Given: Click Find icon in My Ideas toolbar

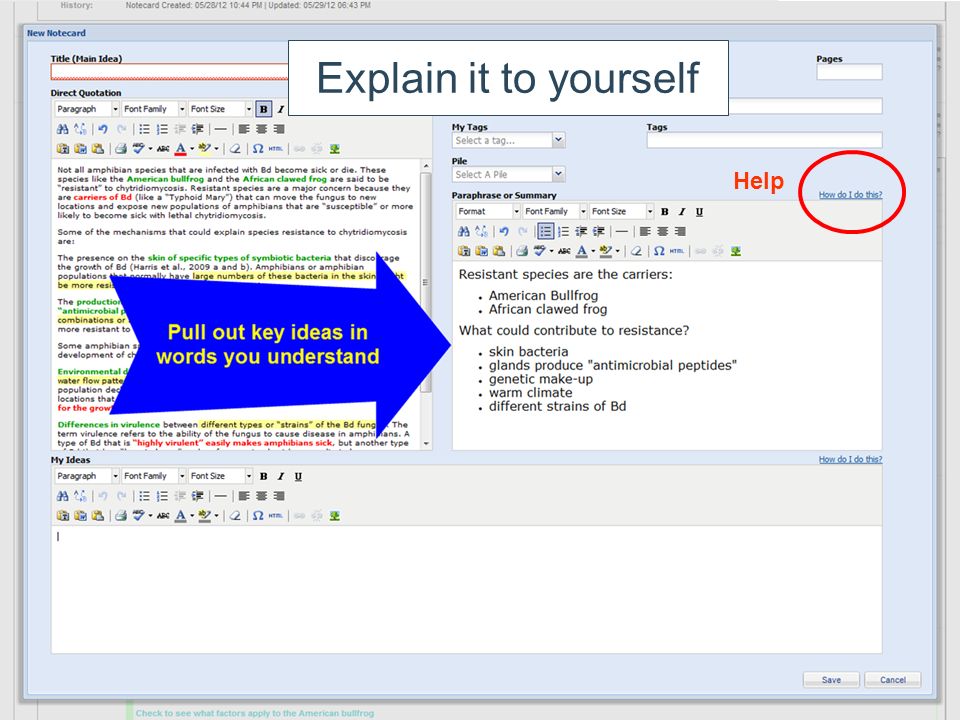Looking at the screenshot, I should [62, 496].
